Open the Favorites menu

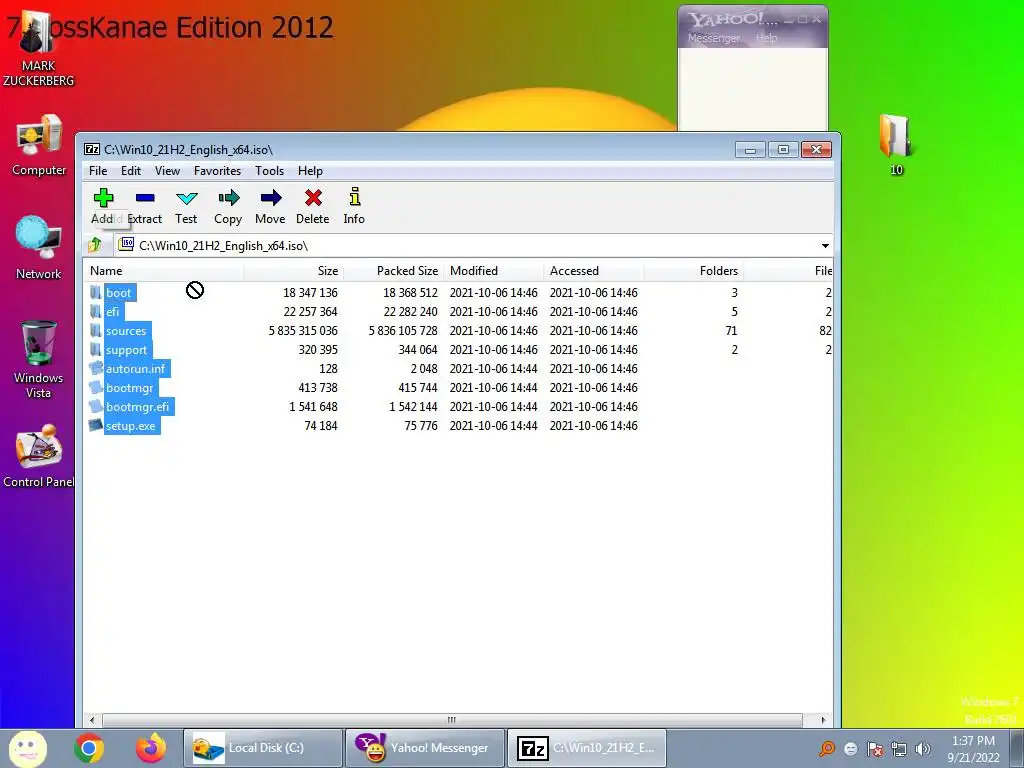click(x=217, y=170)
